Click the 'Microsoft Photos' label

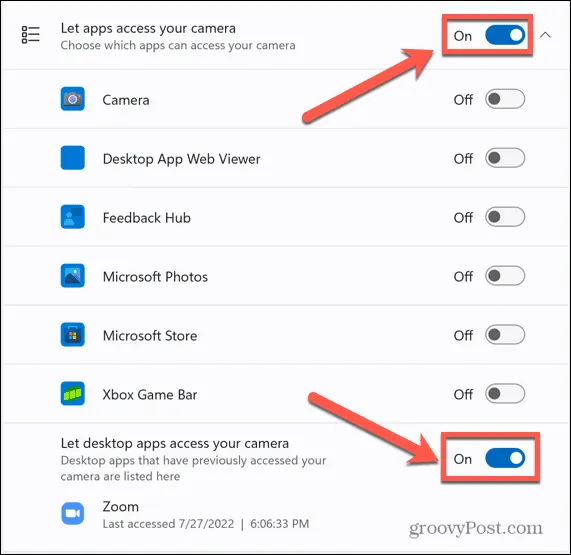155,277
